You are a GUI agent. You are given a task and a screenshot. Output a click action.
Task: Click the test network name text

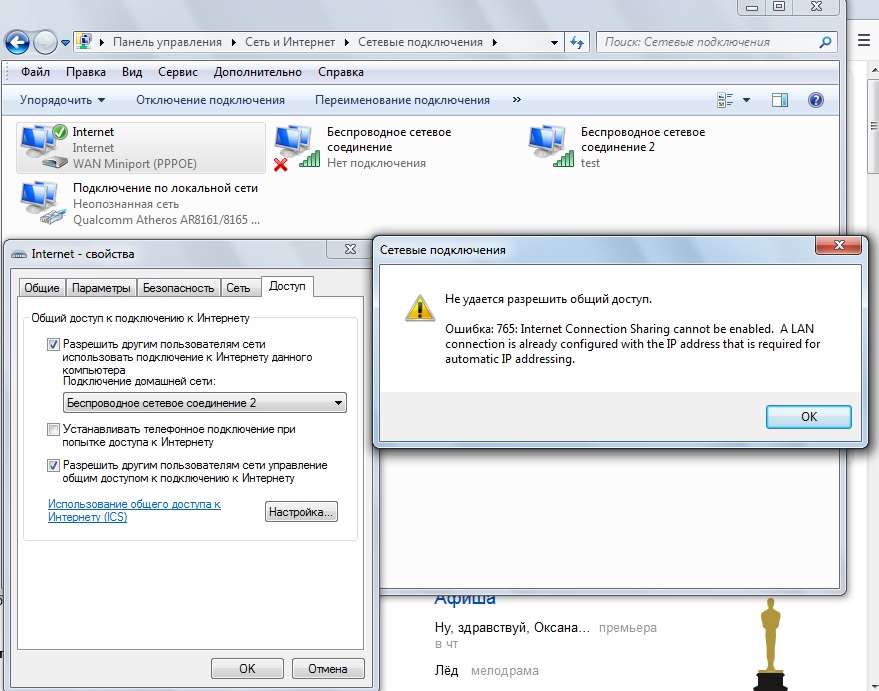590,163
